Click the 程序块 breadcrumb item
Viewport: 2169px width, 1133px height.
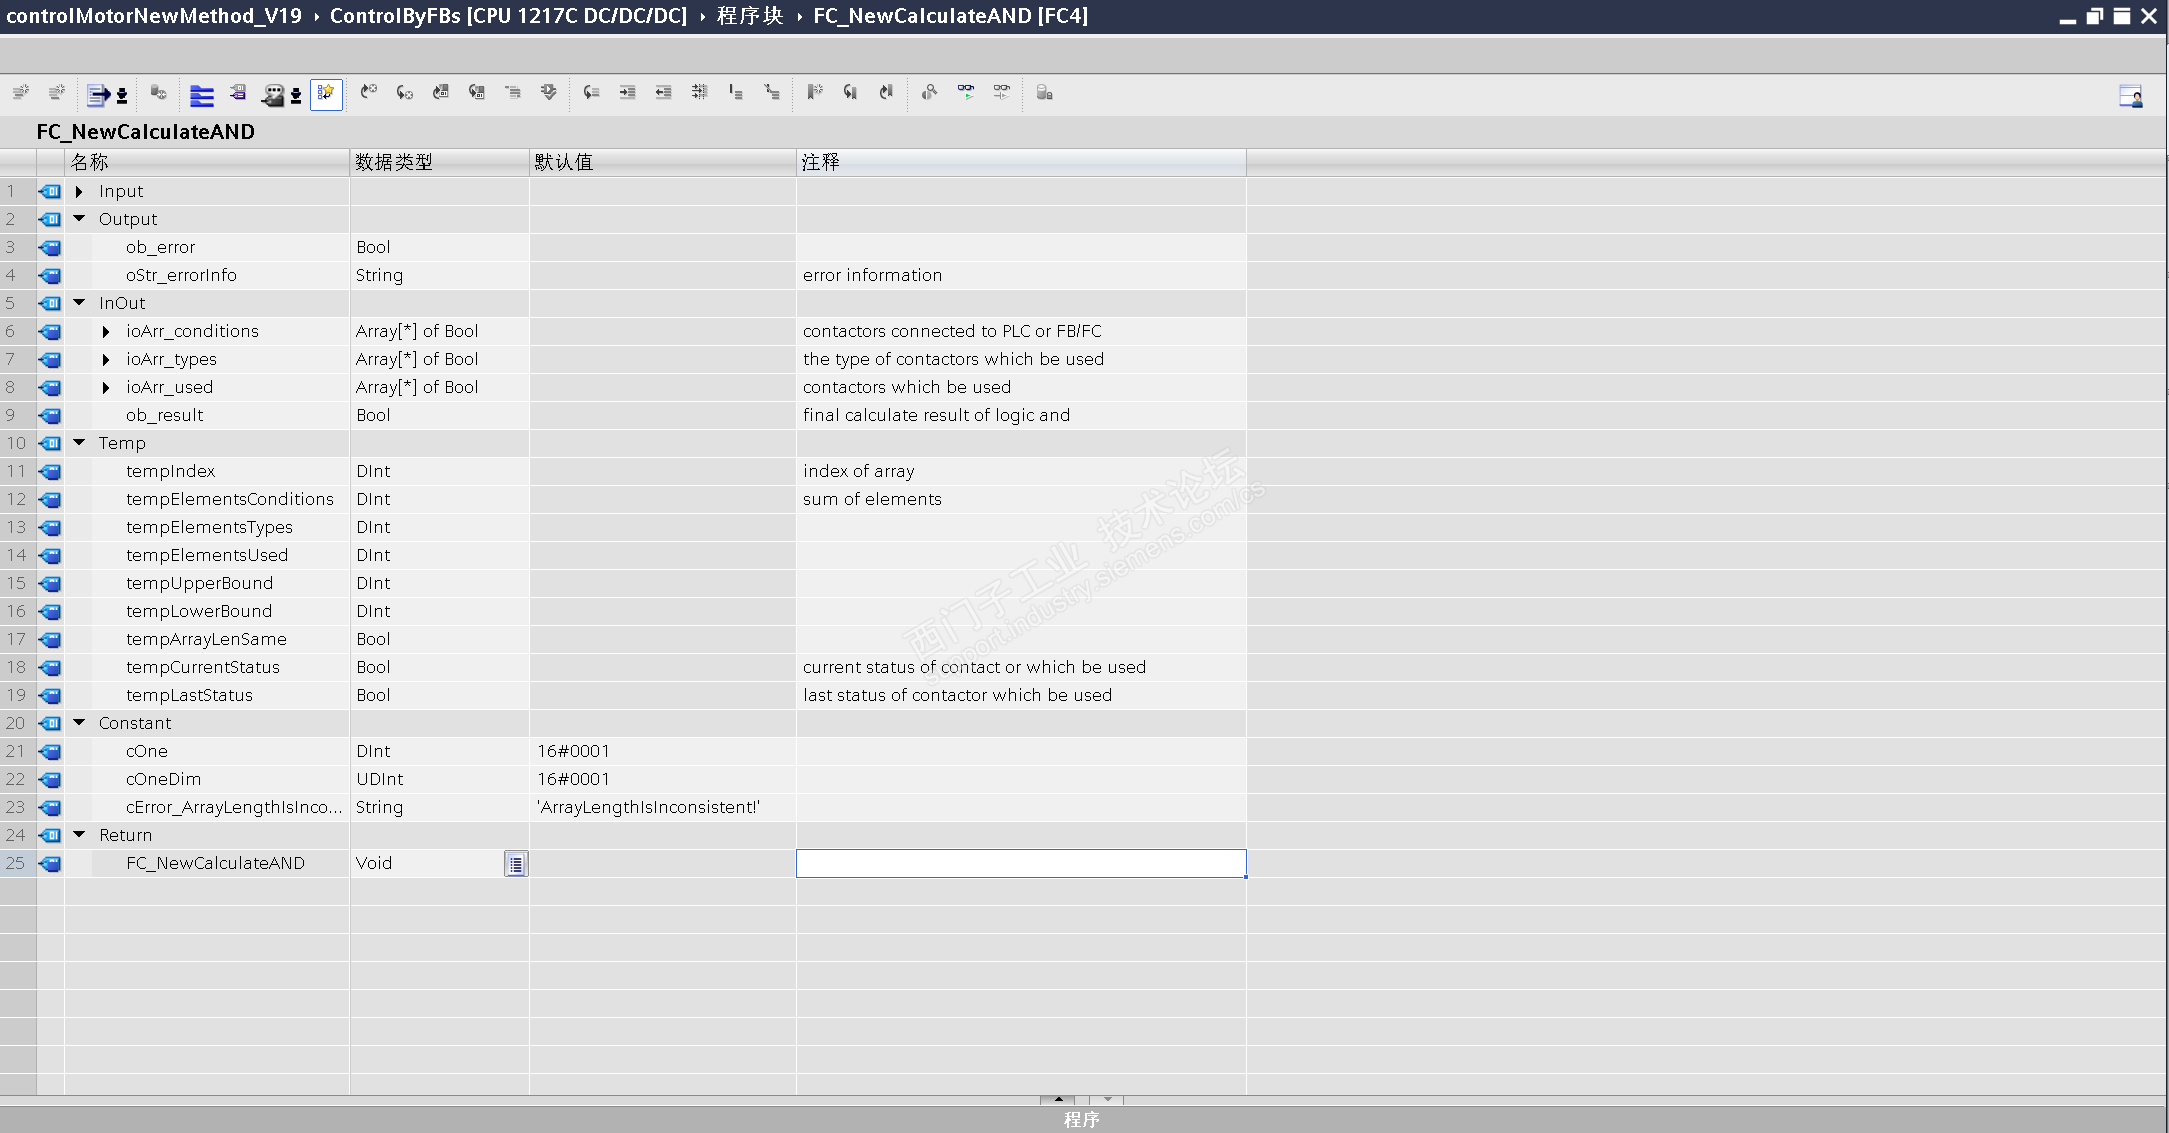tap(749, 16)
